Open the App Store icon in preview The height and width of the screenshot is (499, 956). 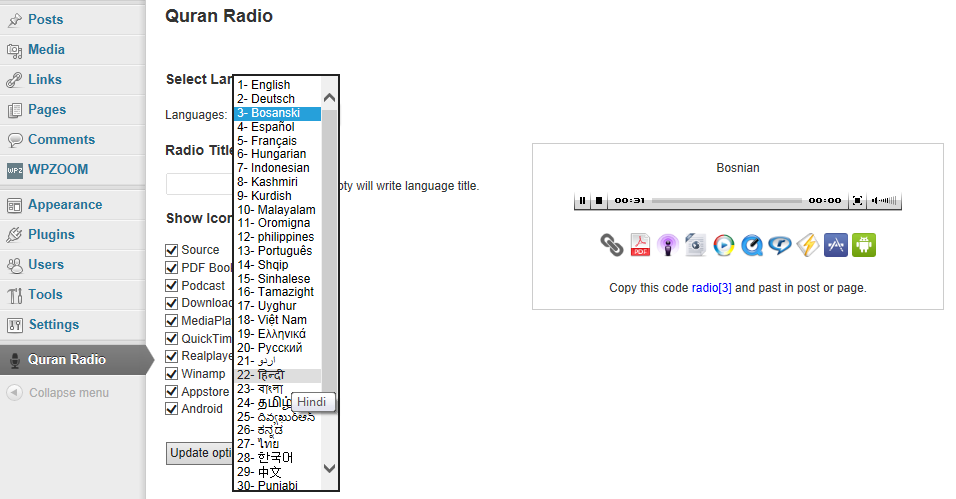(836, 245)
